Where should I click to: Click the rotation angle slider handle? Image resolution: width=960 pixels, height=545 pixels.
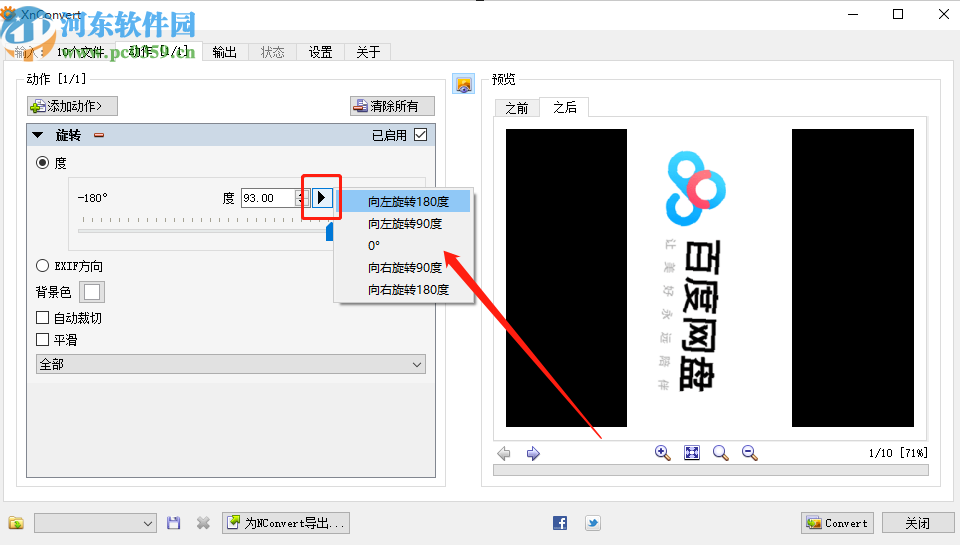(329, 231)
